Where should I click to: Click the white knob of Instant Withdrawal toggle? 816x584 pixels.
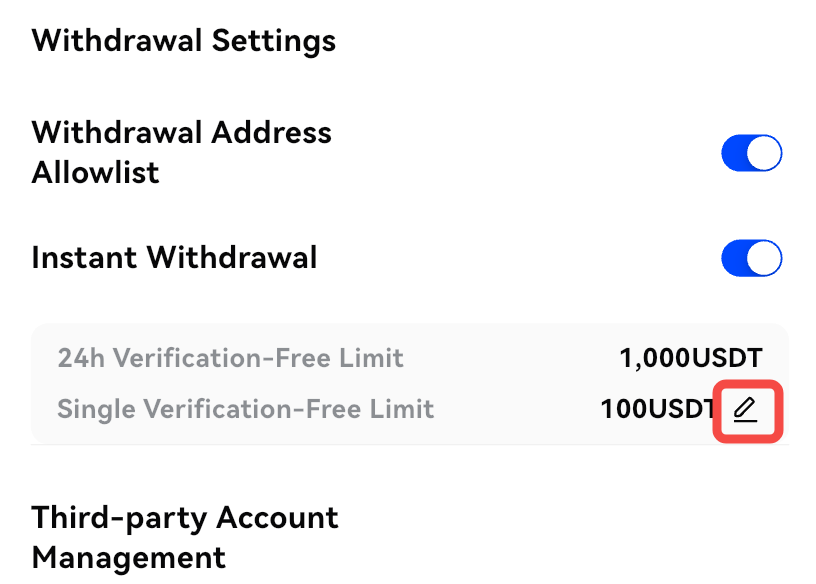[x=764, y=258]
